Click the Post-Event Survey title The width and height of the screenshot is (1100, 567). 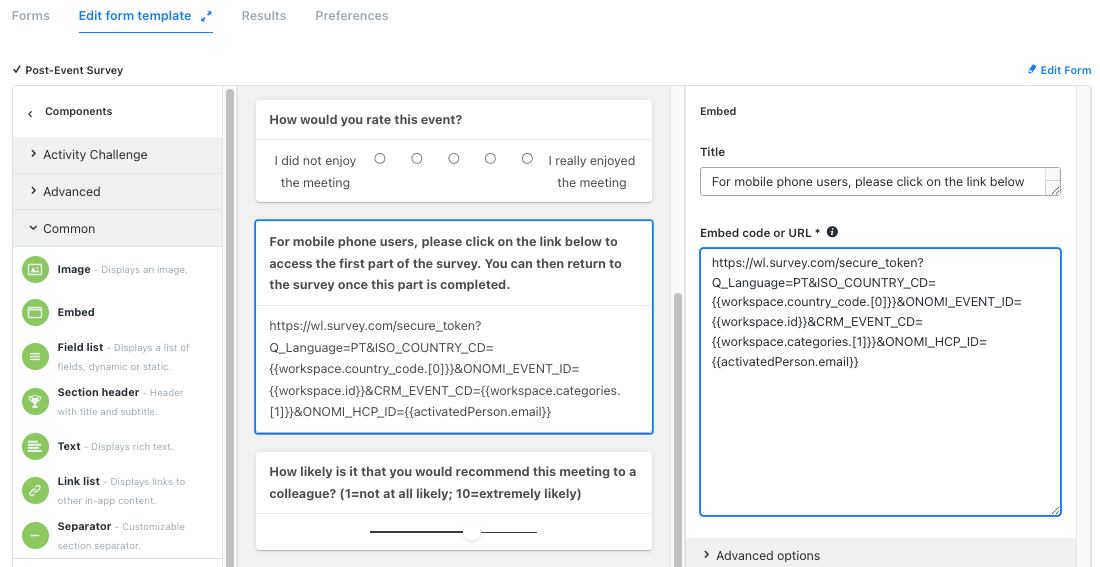tap(74, 70)
